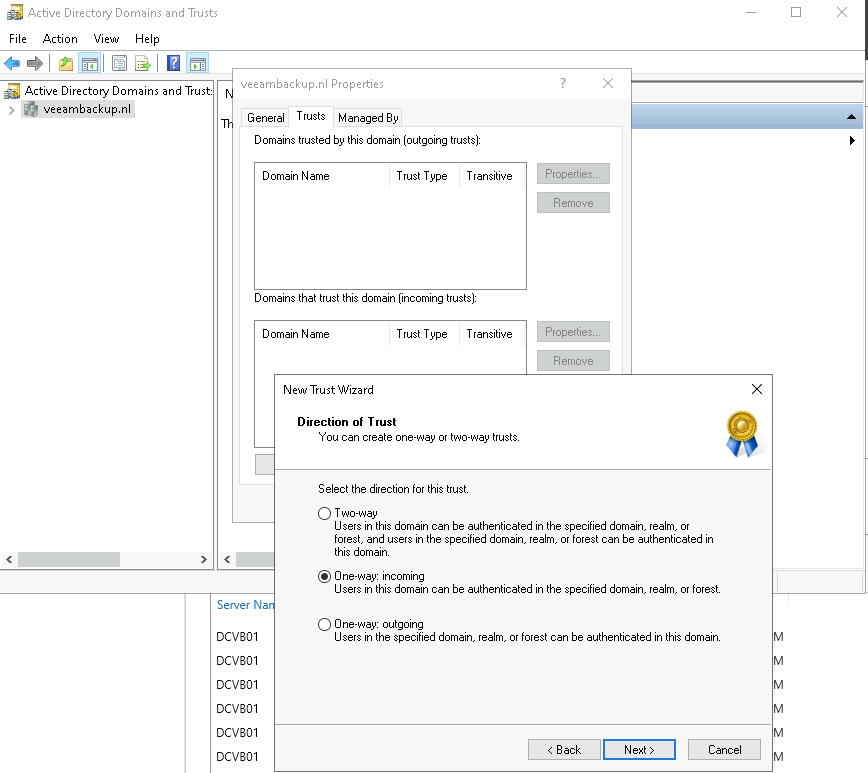This screenshot has width=868, height=773.
Task: Click Next in New Trust Wizard
Action: click(639, 749)
